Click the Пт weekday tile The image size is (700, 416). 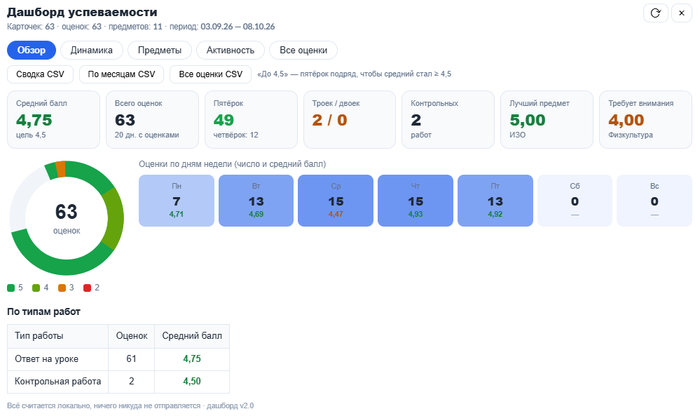pos(495,200)
